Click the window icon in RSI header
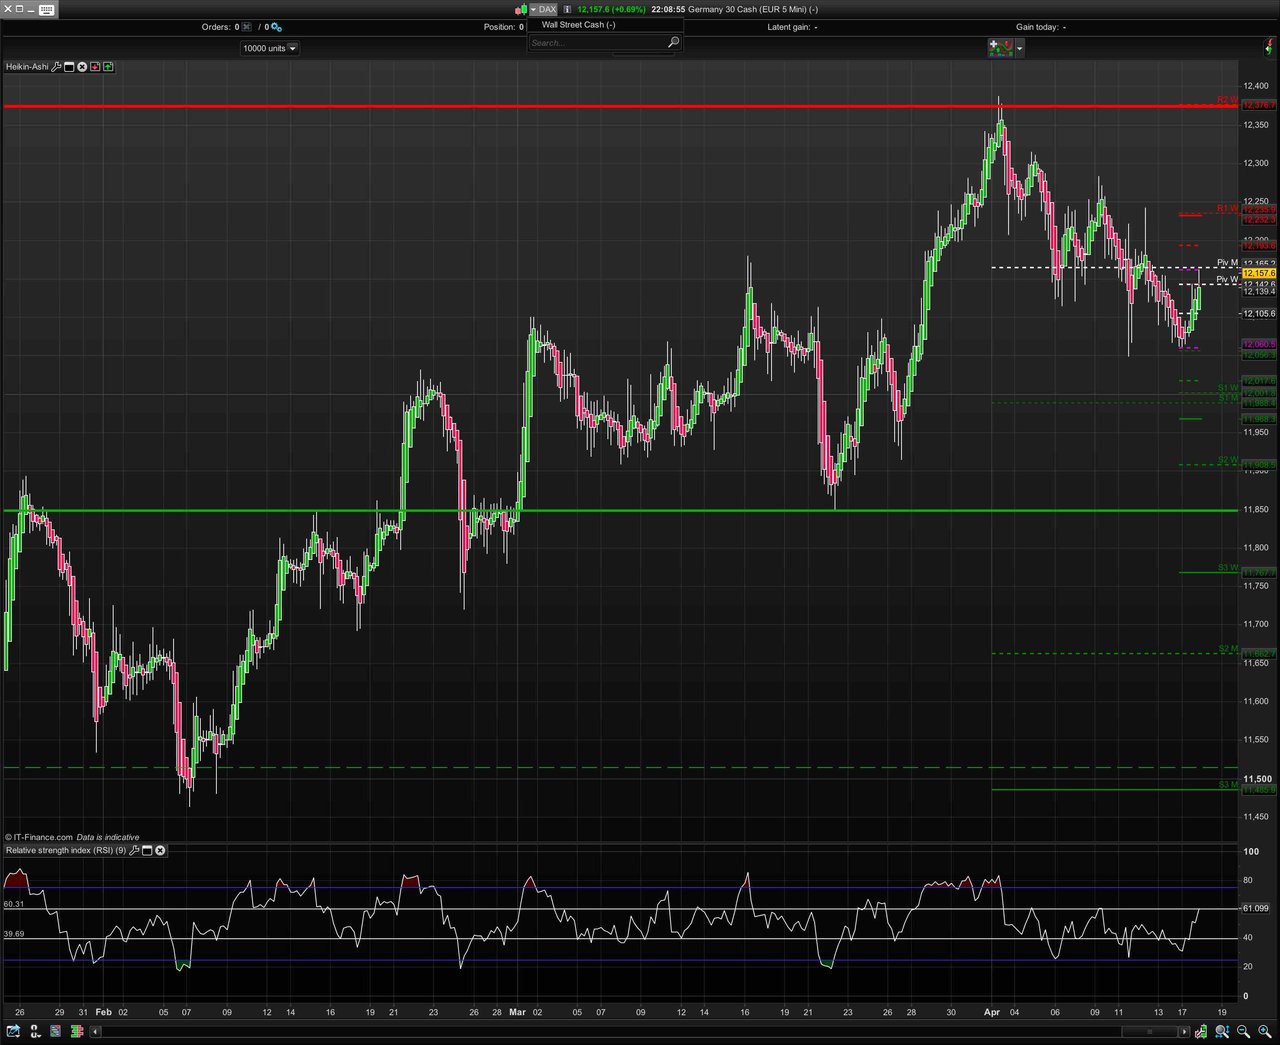This screenshot has height=1045, width=1280. point(147,850)
